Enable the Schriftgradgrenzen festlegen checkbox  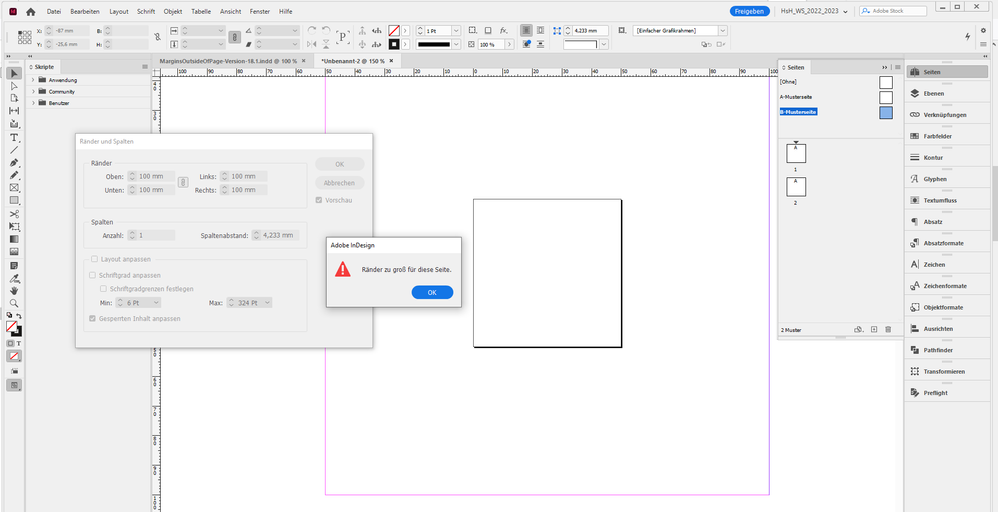[x=104, y=288]
